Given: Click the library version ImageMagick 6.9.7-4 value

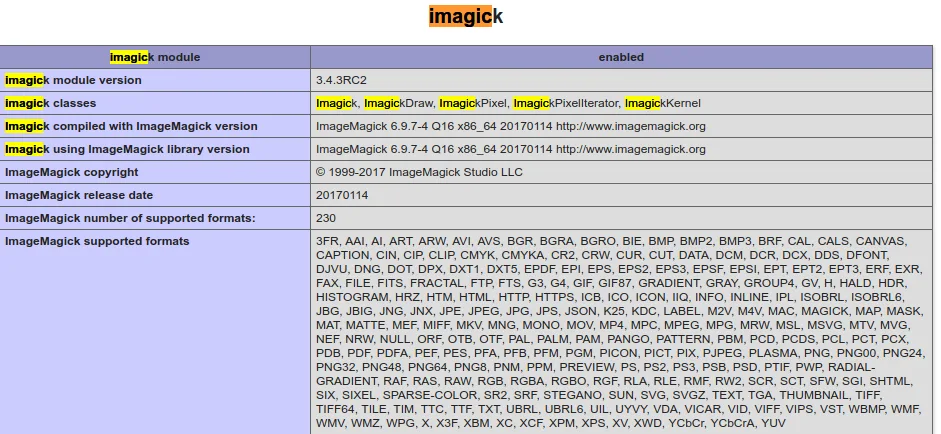Looking at the screenshot, I should [511, 149].
